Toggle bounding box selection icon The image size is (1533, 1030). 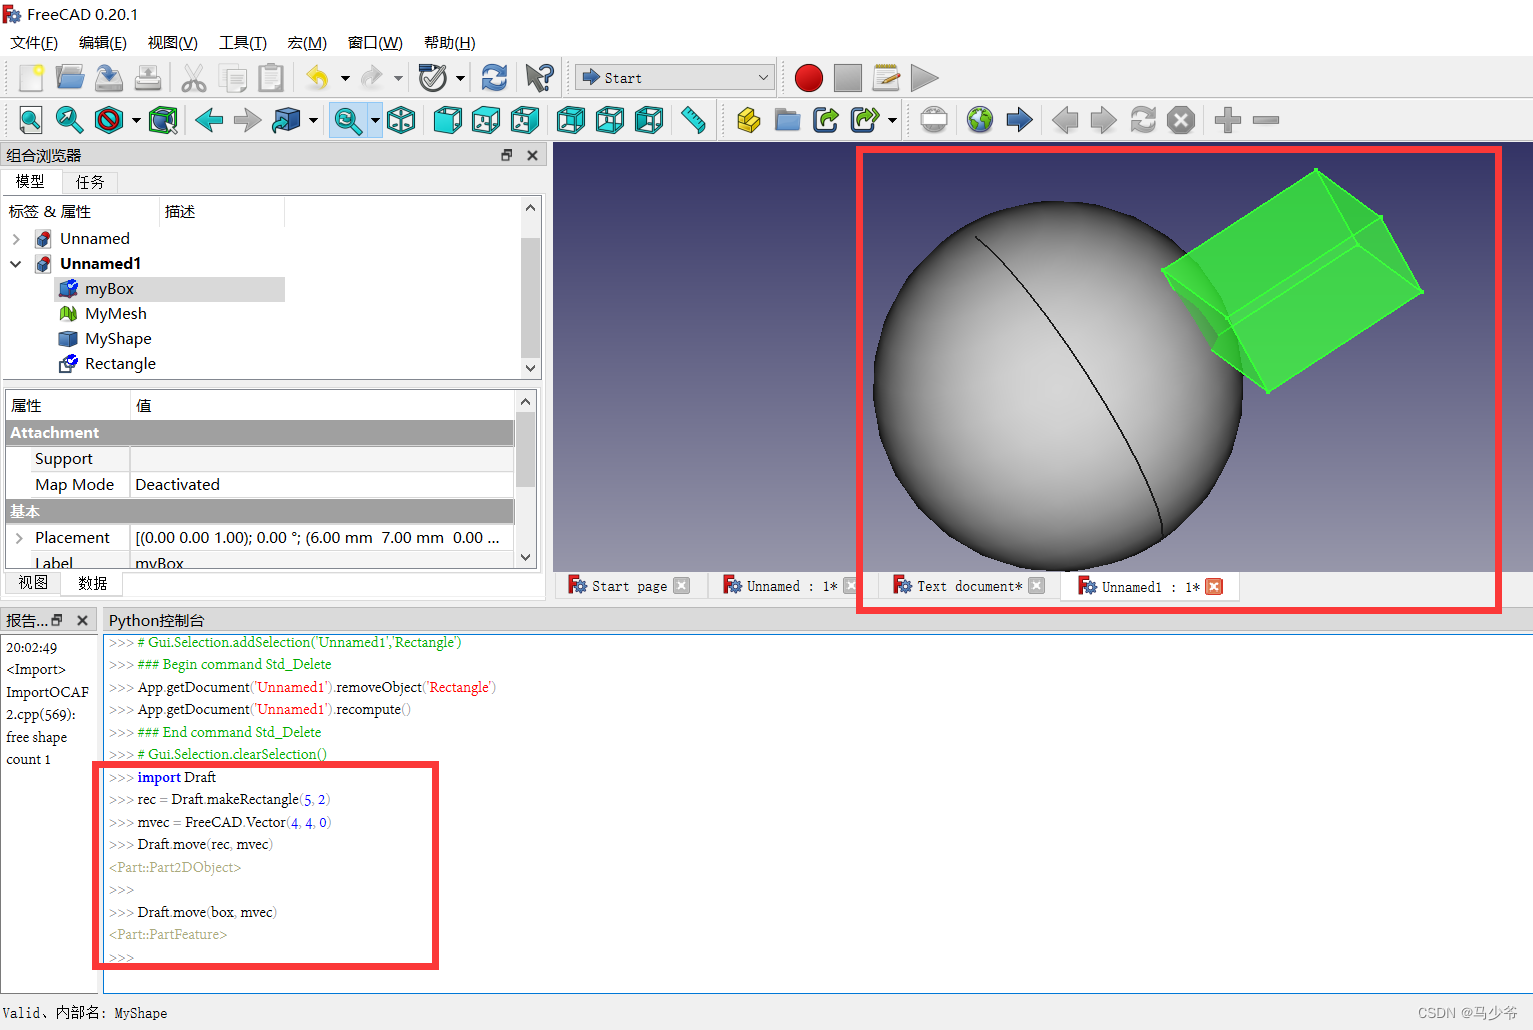tap(163, 120)
